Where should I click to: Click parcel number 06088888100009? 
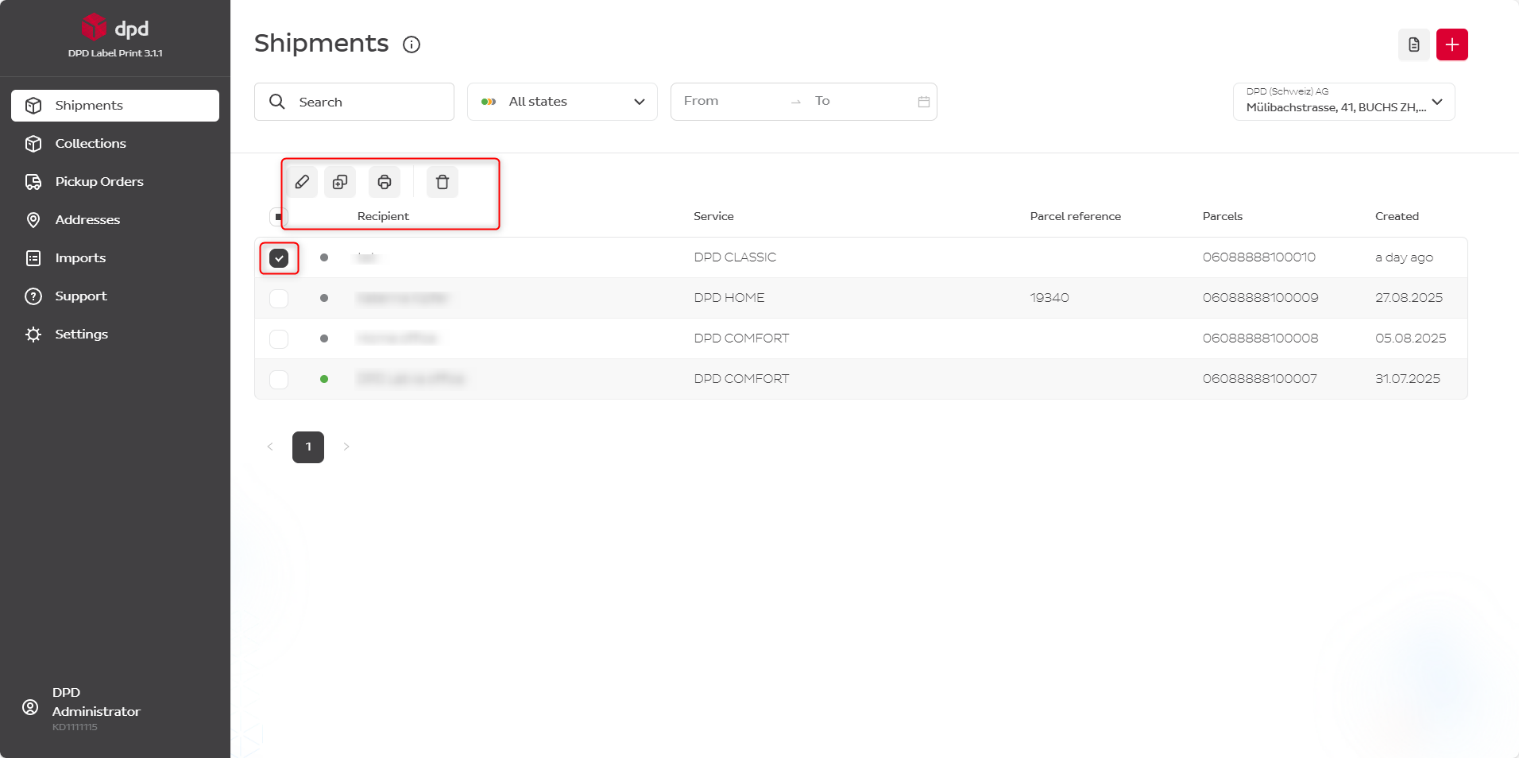coord(1260,298)
